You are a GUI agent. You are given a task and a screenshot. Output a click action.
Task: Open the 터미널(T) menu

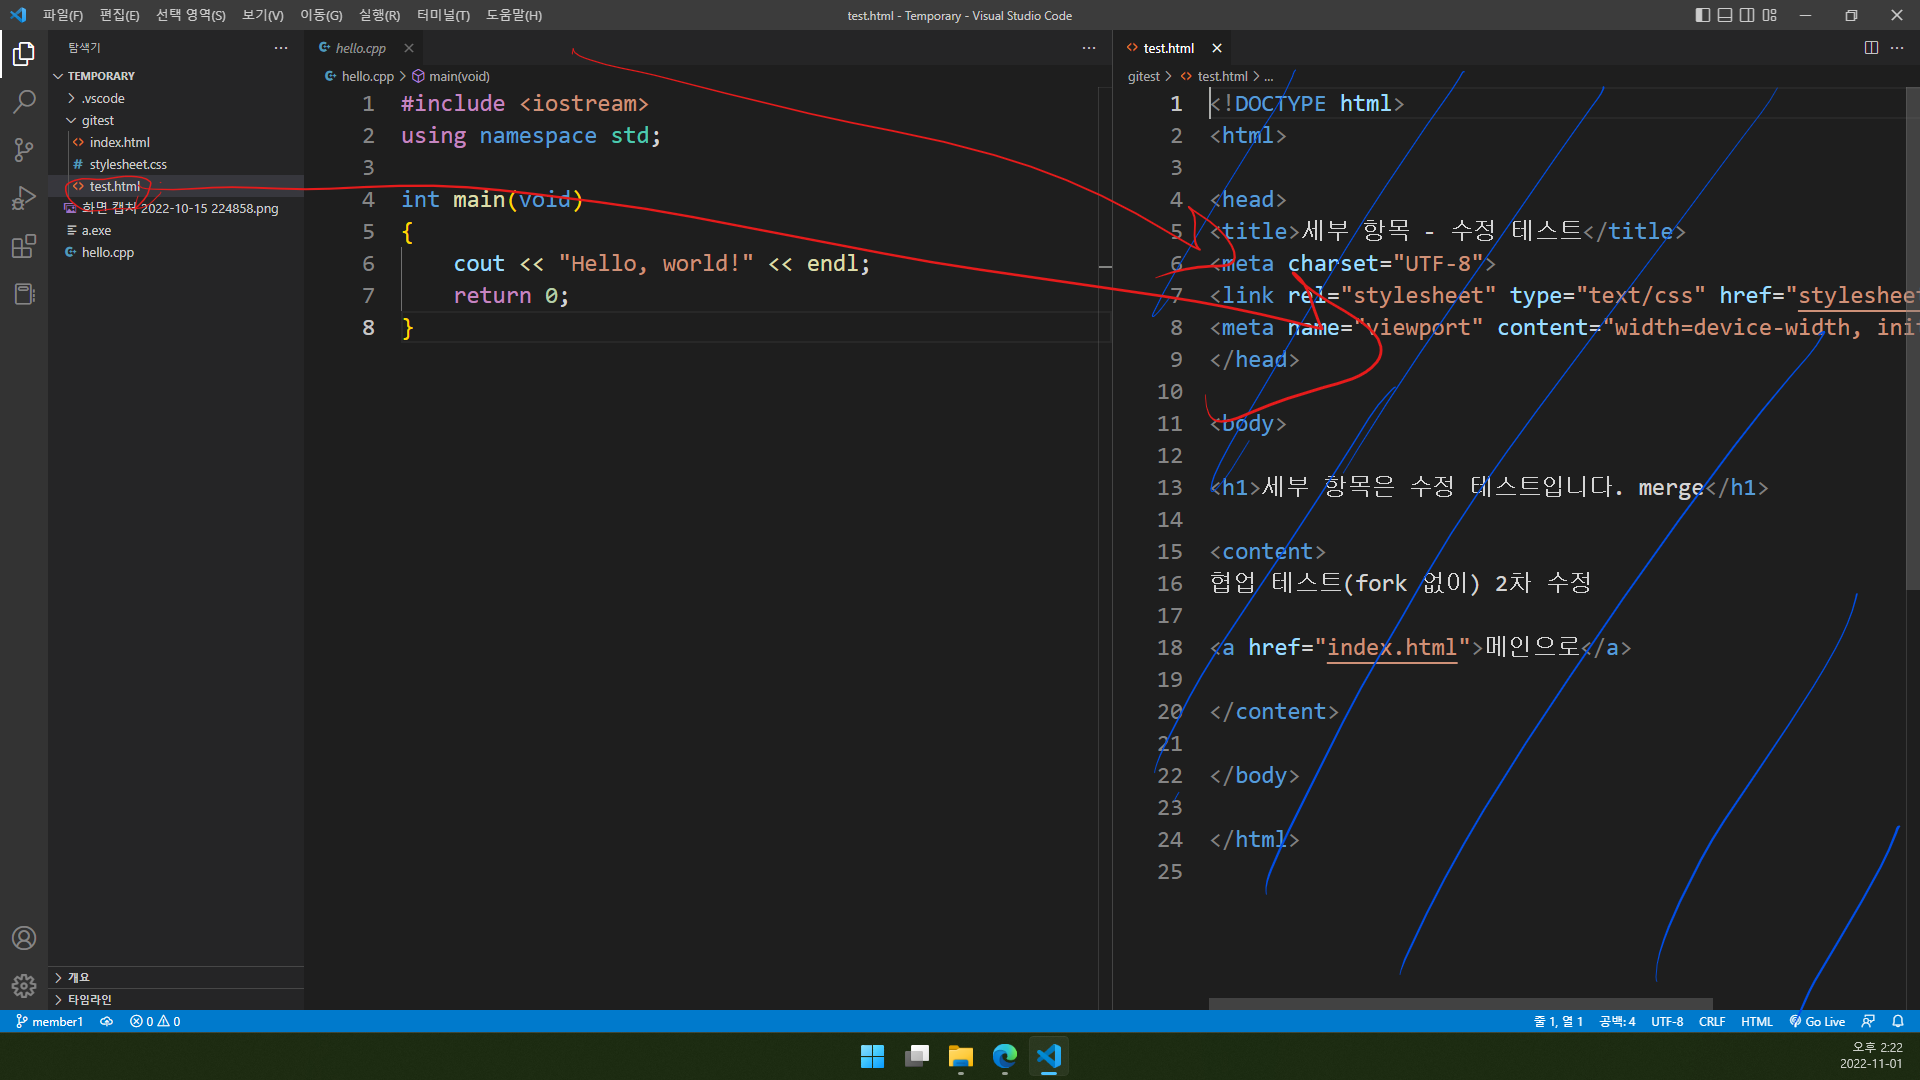coord(443,15)
